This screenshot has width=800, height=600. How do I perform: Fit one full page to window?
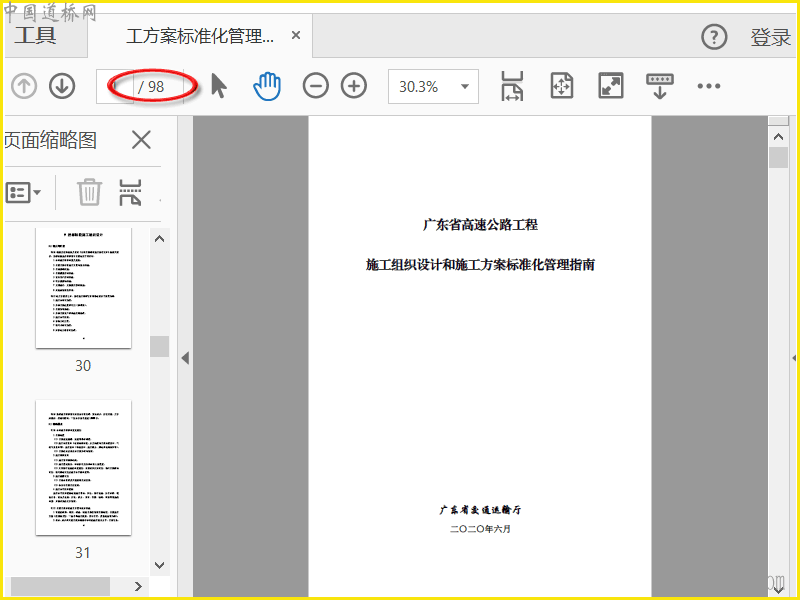coord(562,86)
